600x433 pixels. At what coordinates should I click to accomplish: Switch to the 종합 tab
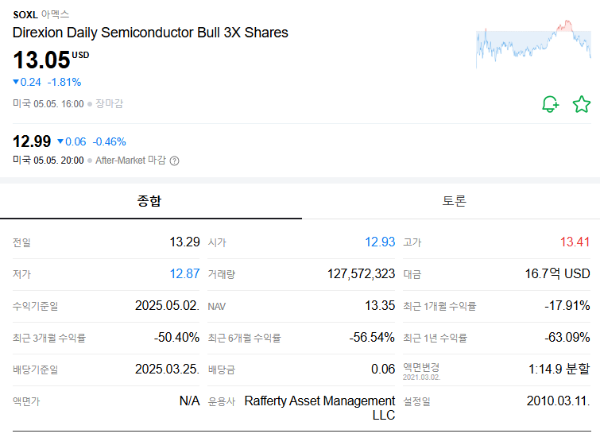pos(149,201)
